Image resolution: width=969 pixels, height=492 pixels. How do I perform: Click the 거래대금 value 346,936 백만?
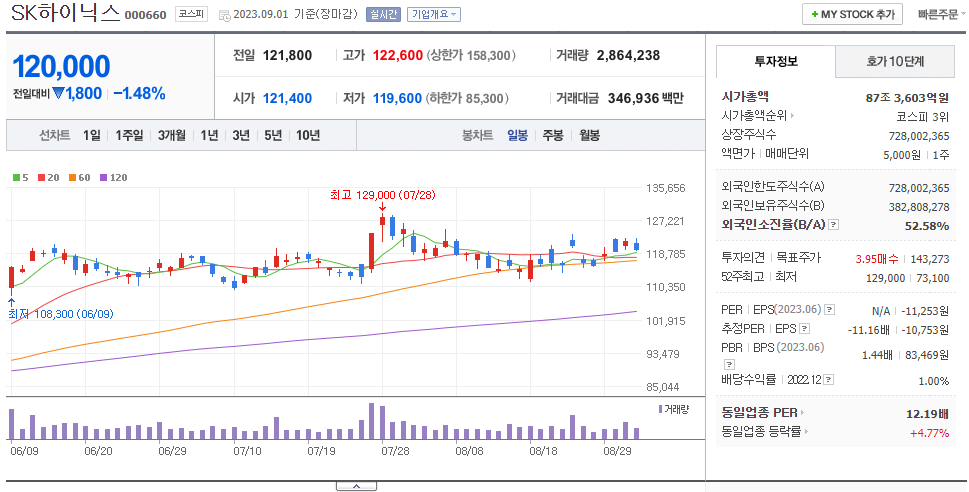tap(646, 98)
